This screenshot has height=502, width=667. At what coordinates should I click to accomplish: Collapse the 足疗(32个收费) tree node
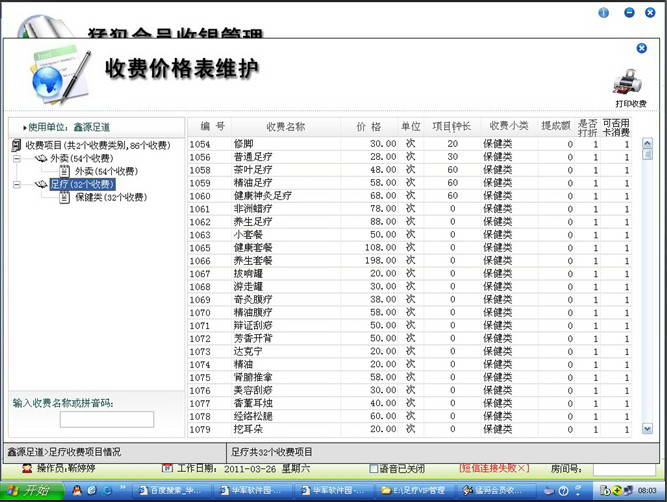pyautogui.click(x=17, y=185)
